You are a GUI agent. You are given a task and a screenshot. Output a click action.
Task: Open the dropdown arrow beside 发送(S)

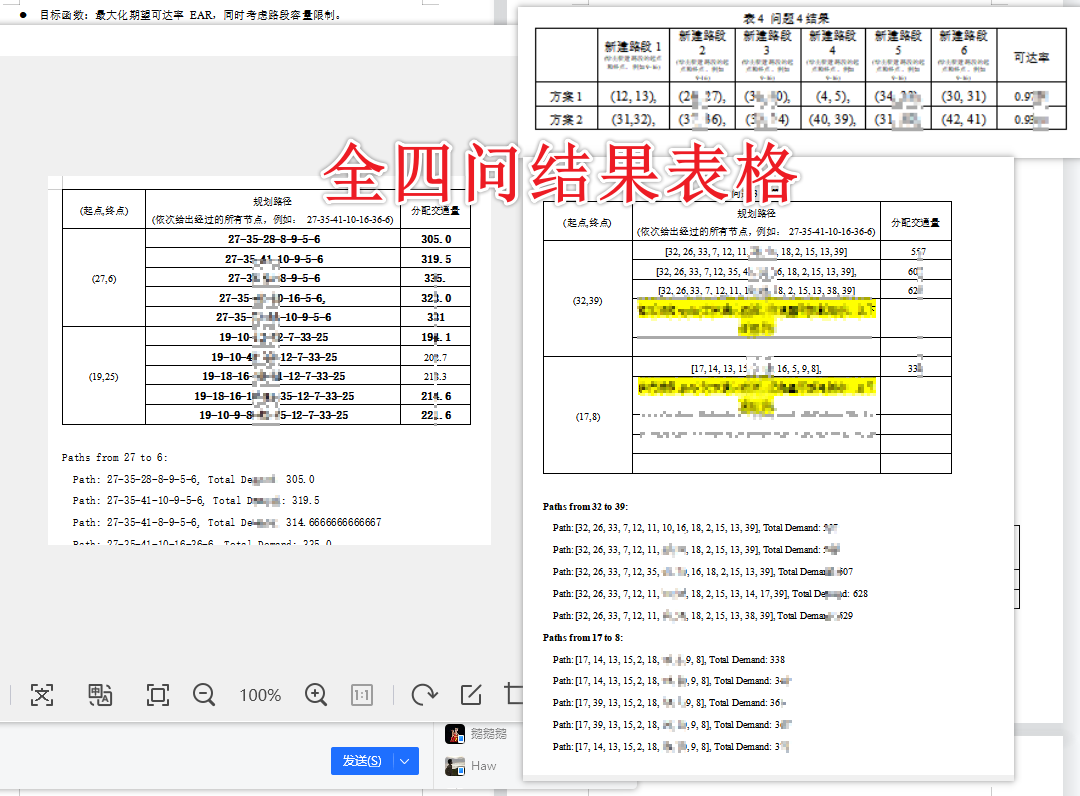(x=405, y=761)
